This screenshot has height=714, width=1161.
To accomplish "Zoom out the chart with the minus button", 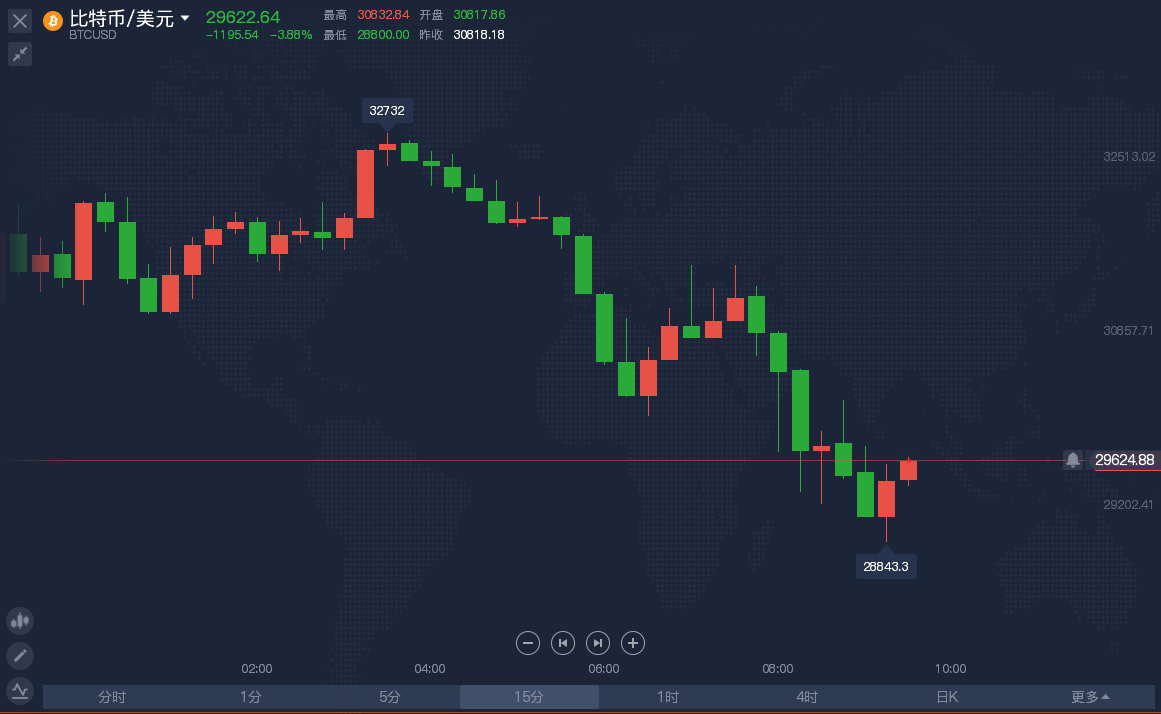I will [x=528, y=643].
